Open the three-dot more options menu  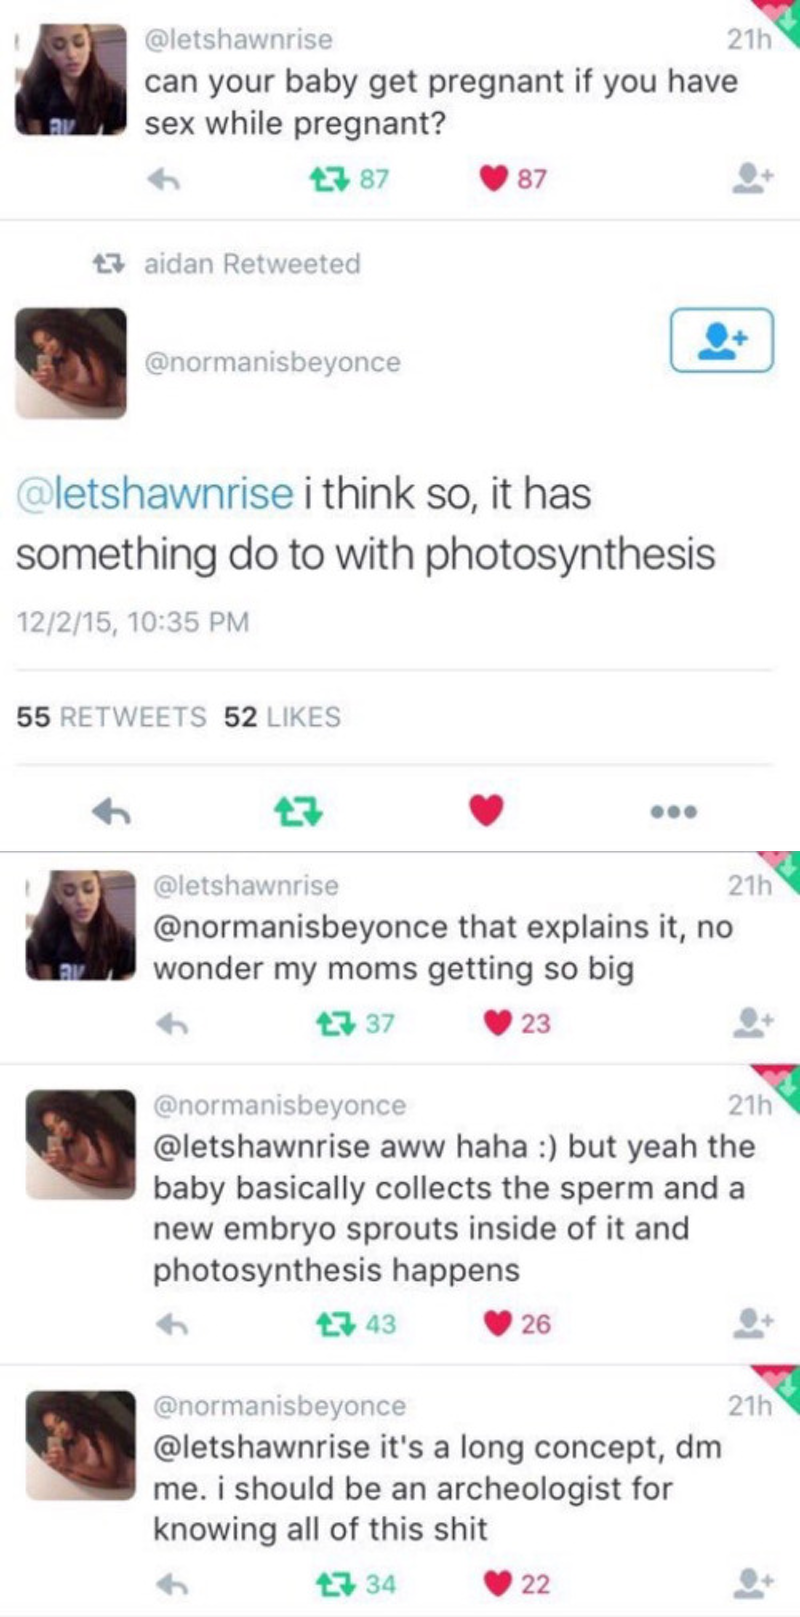coord(673,811)
